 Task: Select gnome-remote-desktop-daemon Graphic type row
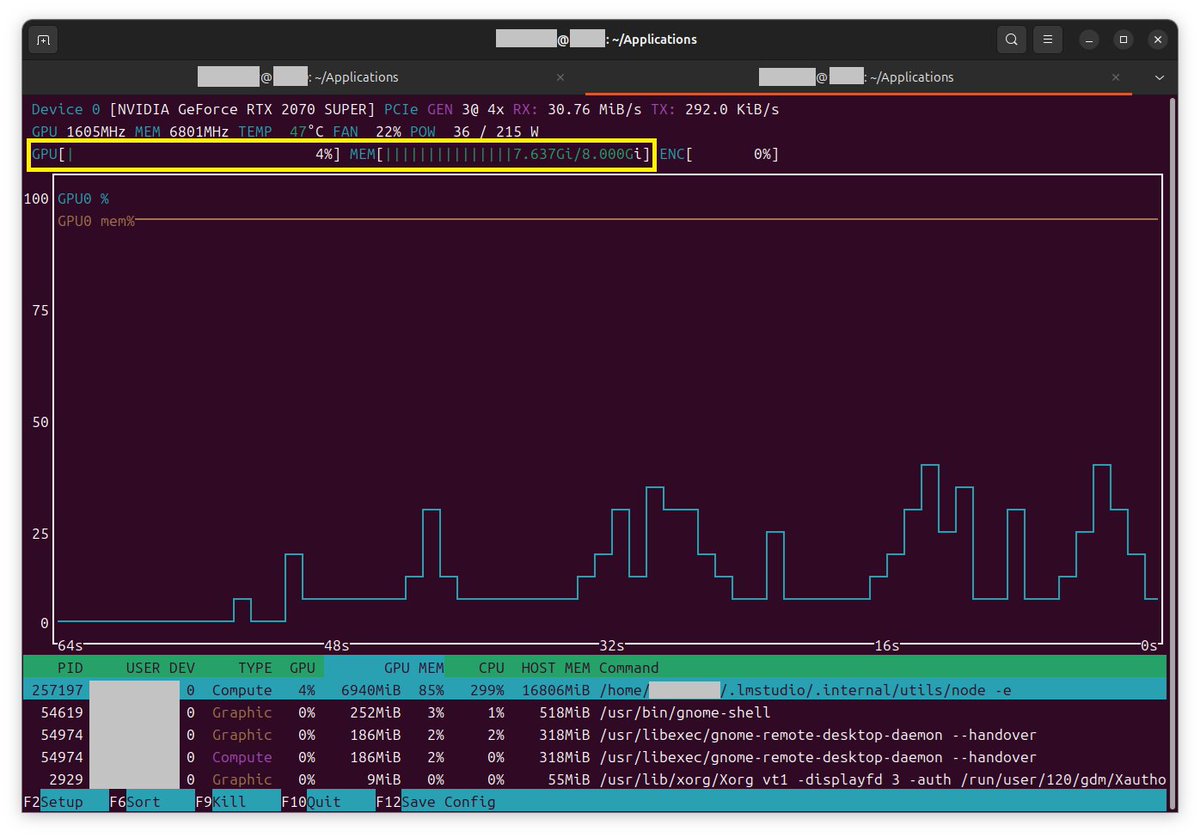594,735
